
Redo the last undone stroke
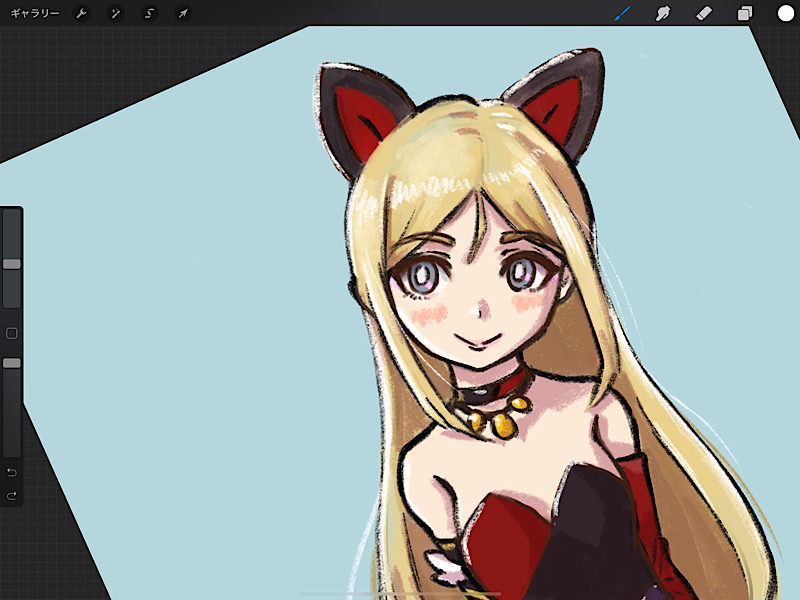click(x=12, y=495)
